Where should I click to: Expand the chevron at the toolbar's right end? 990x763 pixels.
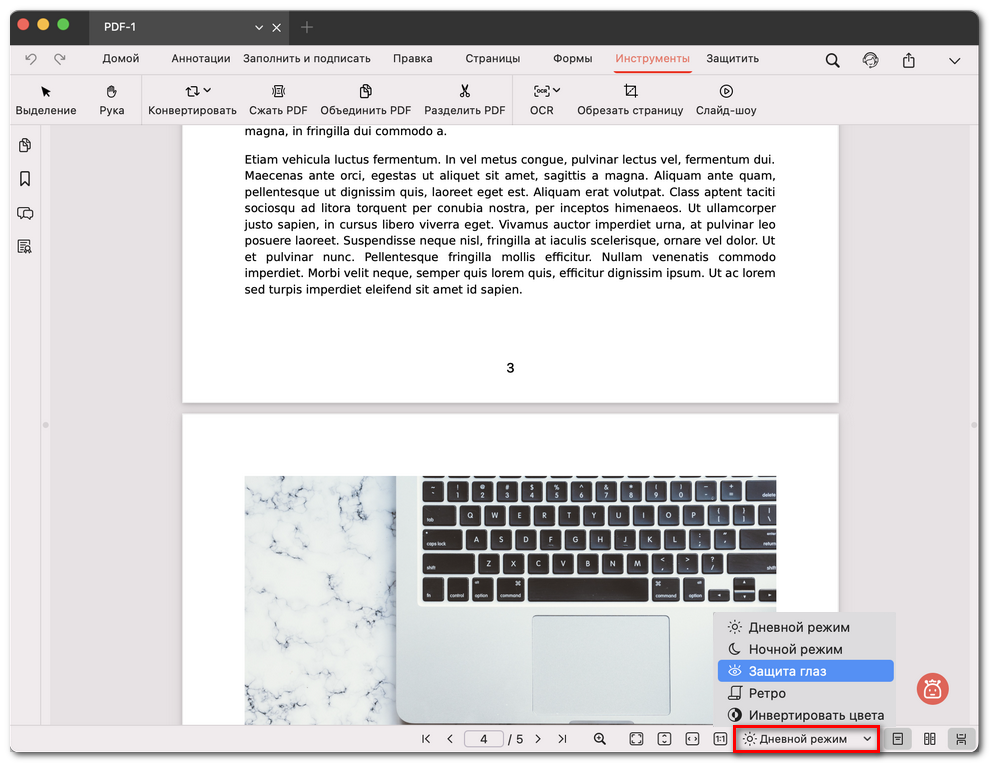[x=954, y=60]
